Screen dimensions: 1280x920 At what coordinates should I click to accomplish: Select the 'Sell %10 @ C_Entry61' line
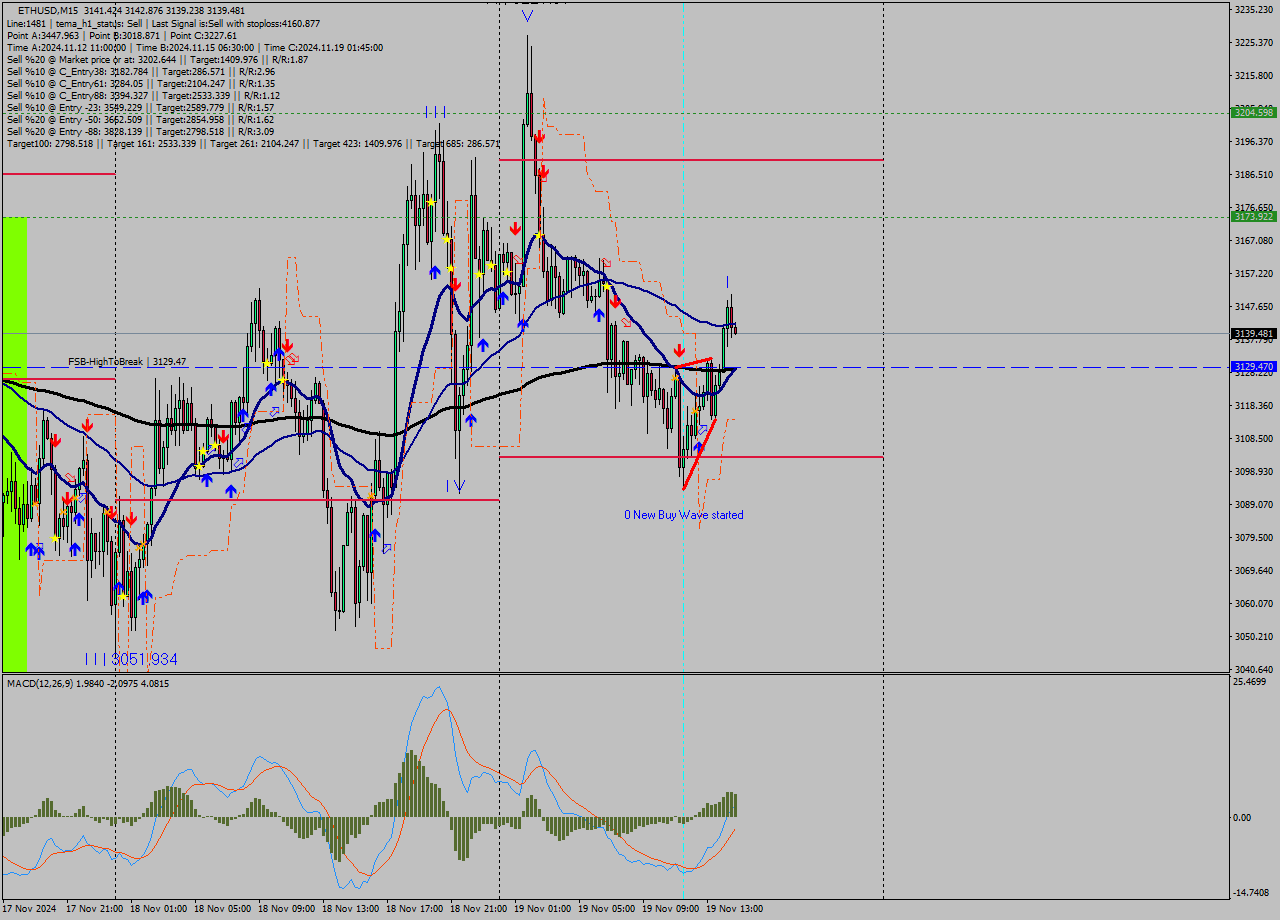pyautogui.click(x=141, y=83)
